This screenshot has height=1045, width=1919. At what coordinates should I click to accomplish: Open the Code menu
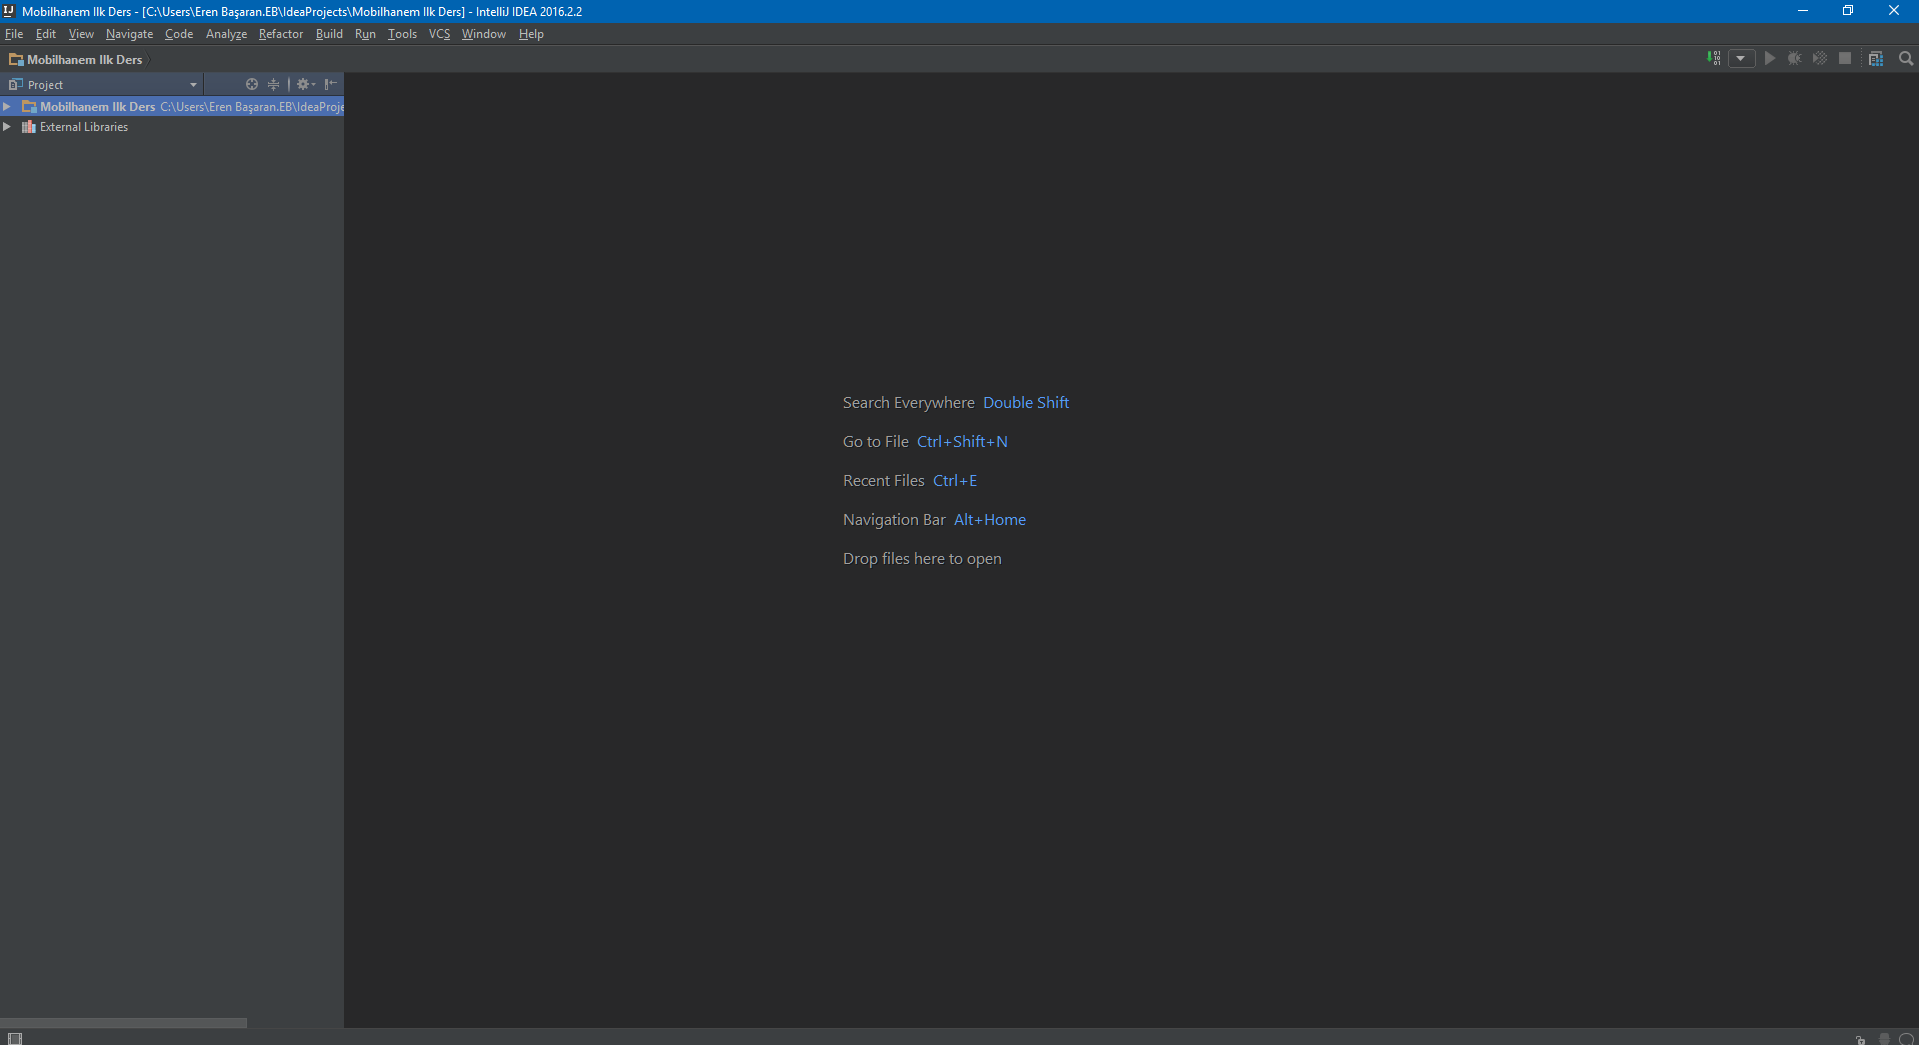(179, 34)
